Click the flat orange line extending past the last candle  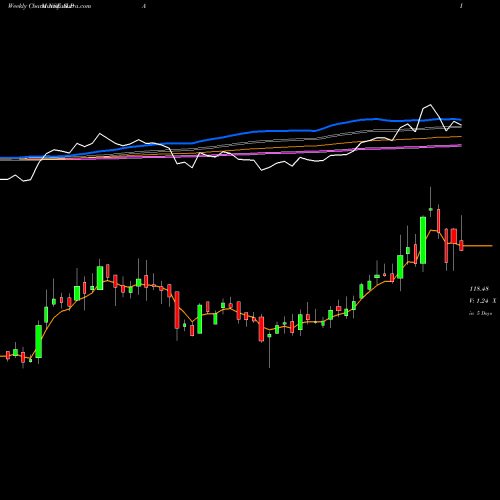point(478,246)
